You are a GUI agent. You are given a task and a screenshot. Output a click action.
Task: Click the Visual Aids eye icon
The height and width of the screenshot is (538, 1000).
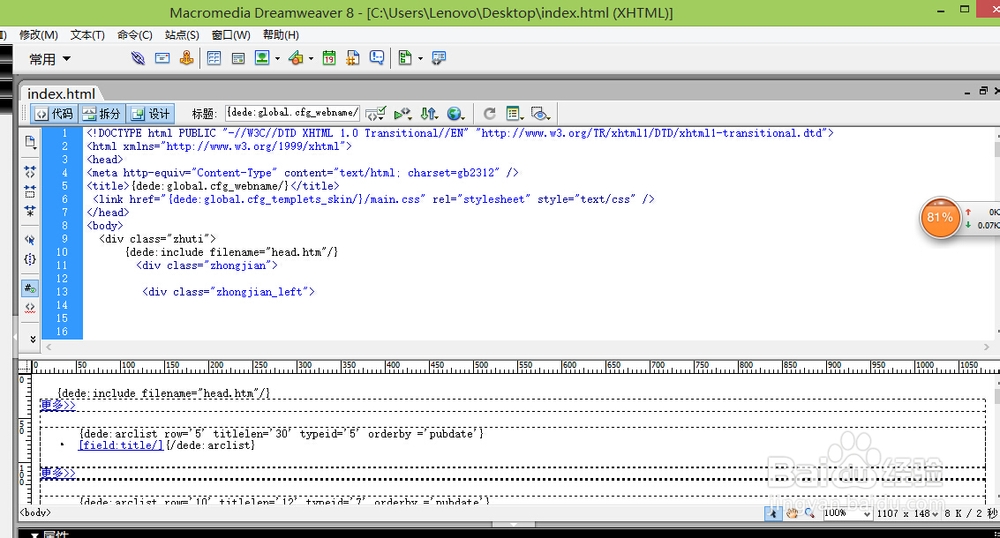coord(540,114)
